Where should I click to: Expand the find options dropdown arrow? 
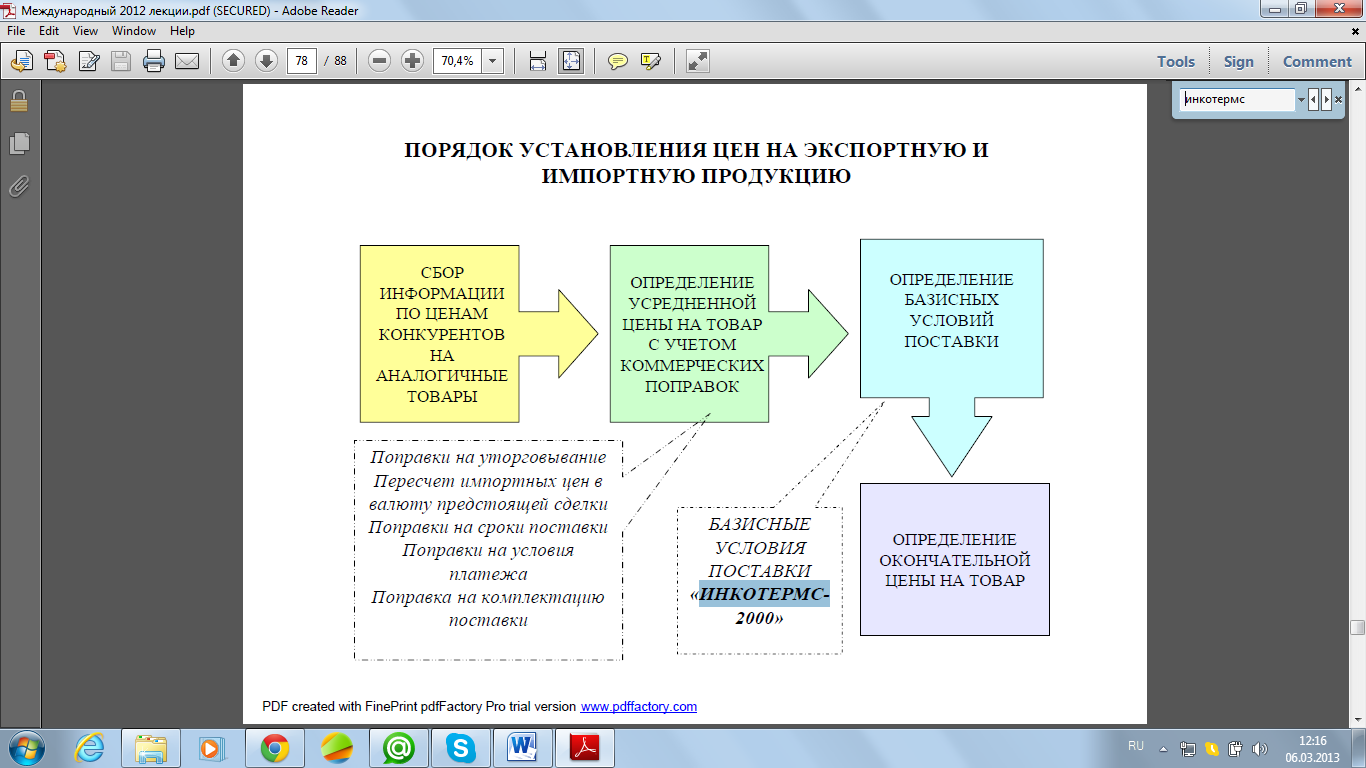(x=1301, y=100)
